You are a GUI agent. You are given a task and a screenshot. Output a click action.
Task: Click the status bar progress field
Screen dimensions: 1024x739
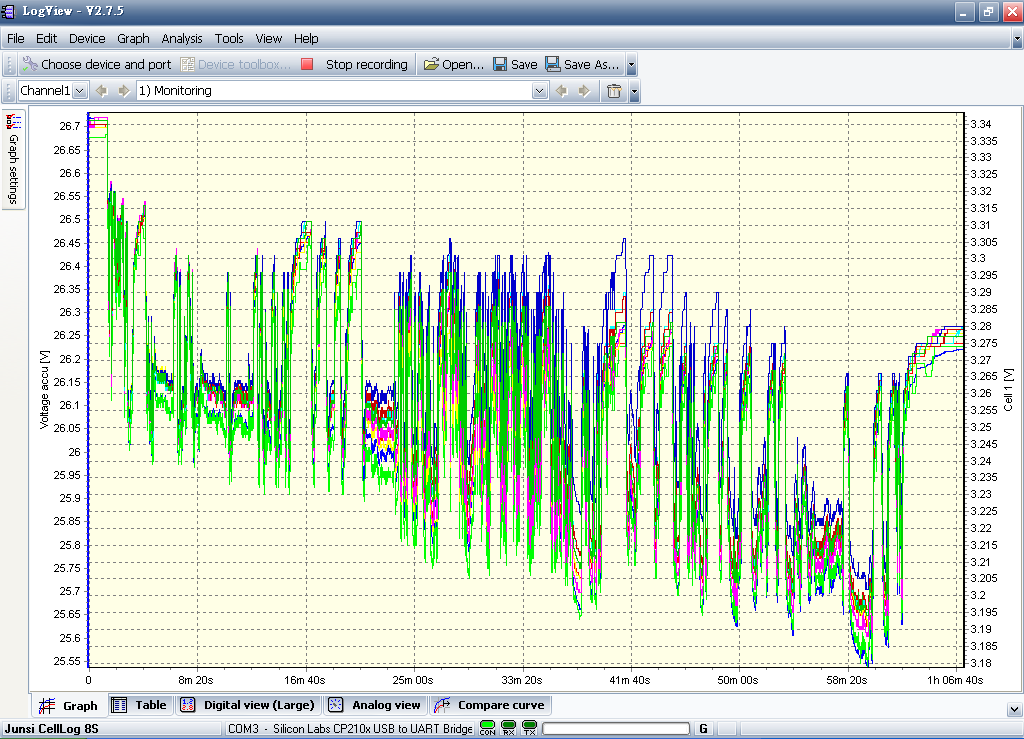[616, 729]
